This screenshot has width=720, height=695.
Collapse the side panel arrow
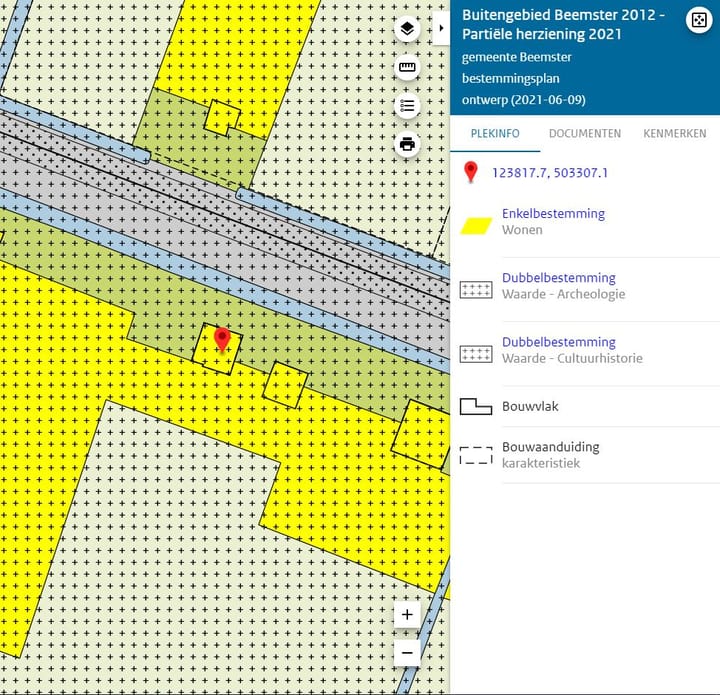pos(442,28)
